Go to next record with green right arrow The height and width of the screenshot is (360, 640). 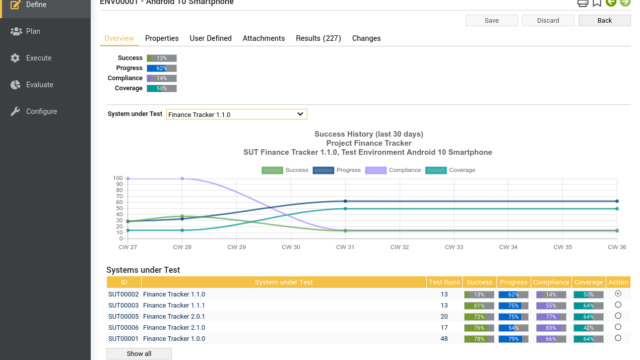(625, 2)
